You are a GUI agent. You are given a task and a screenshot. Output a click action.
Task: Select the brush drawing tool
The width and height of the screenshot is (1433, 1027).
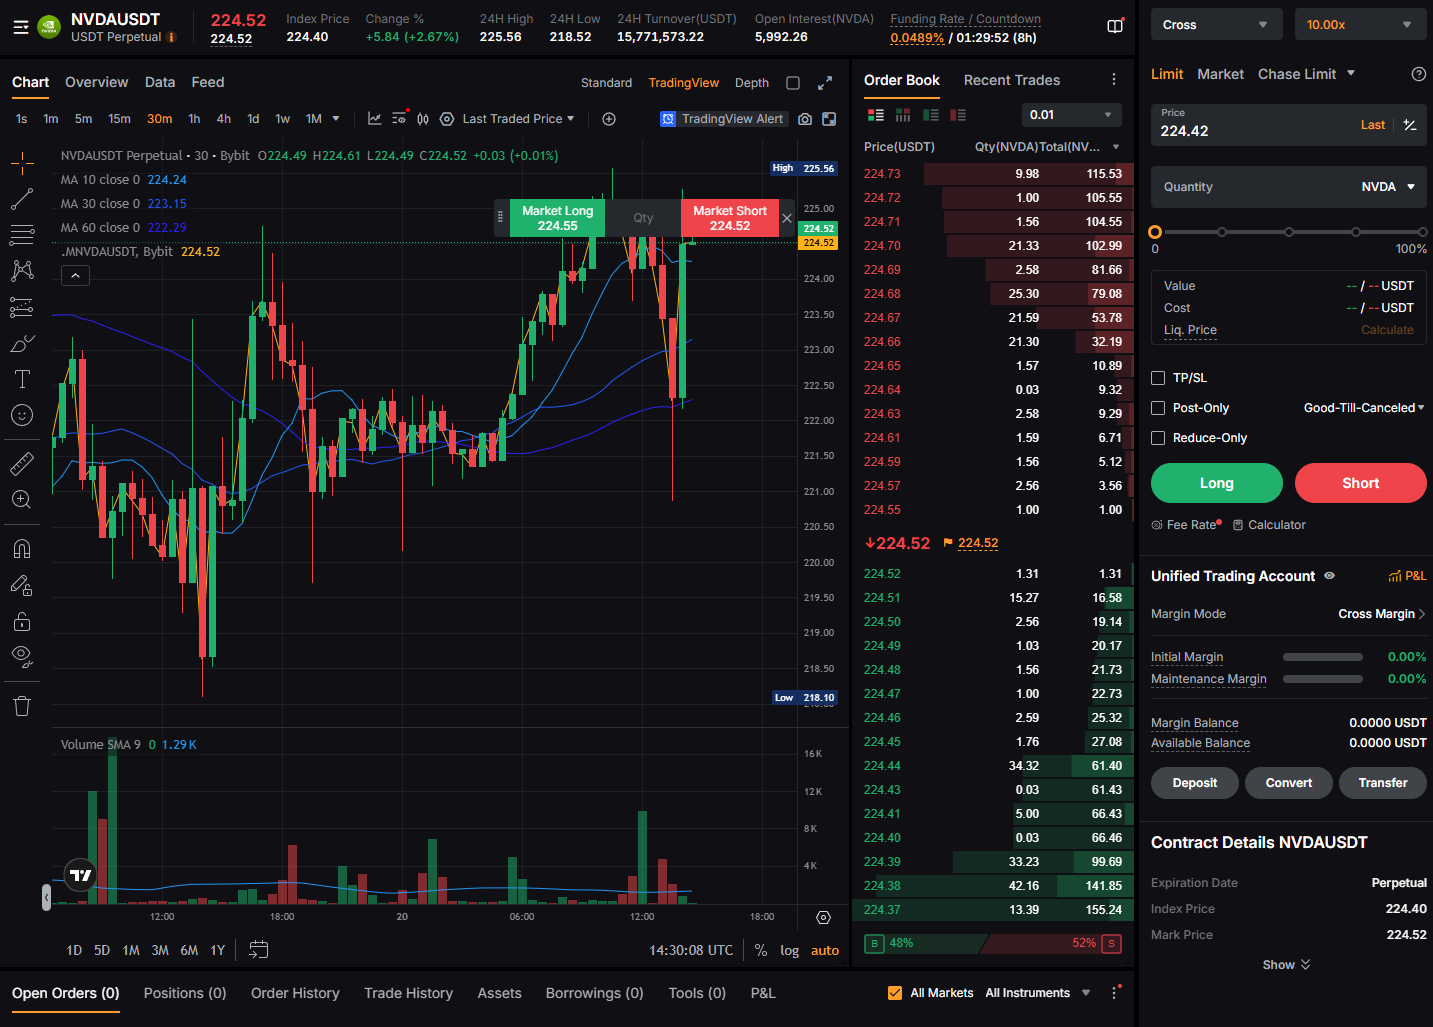tap(22, 343)
